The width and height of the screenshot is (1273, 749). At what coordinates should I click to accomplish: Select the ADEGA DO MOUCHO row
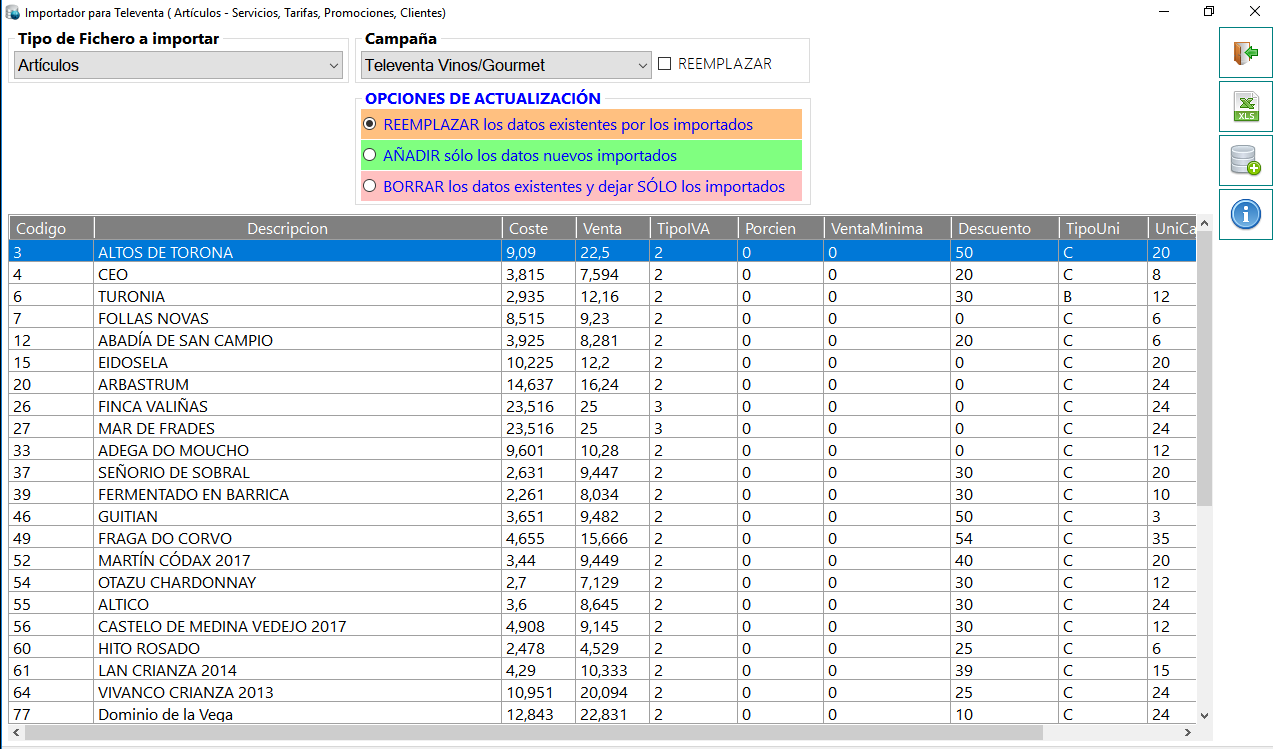(x=603, y=450)
